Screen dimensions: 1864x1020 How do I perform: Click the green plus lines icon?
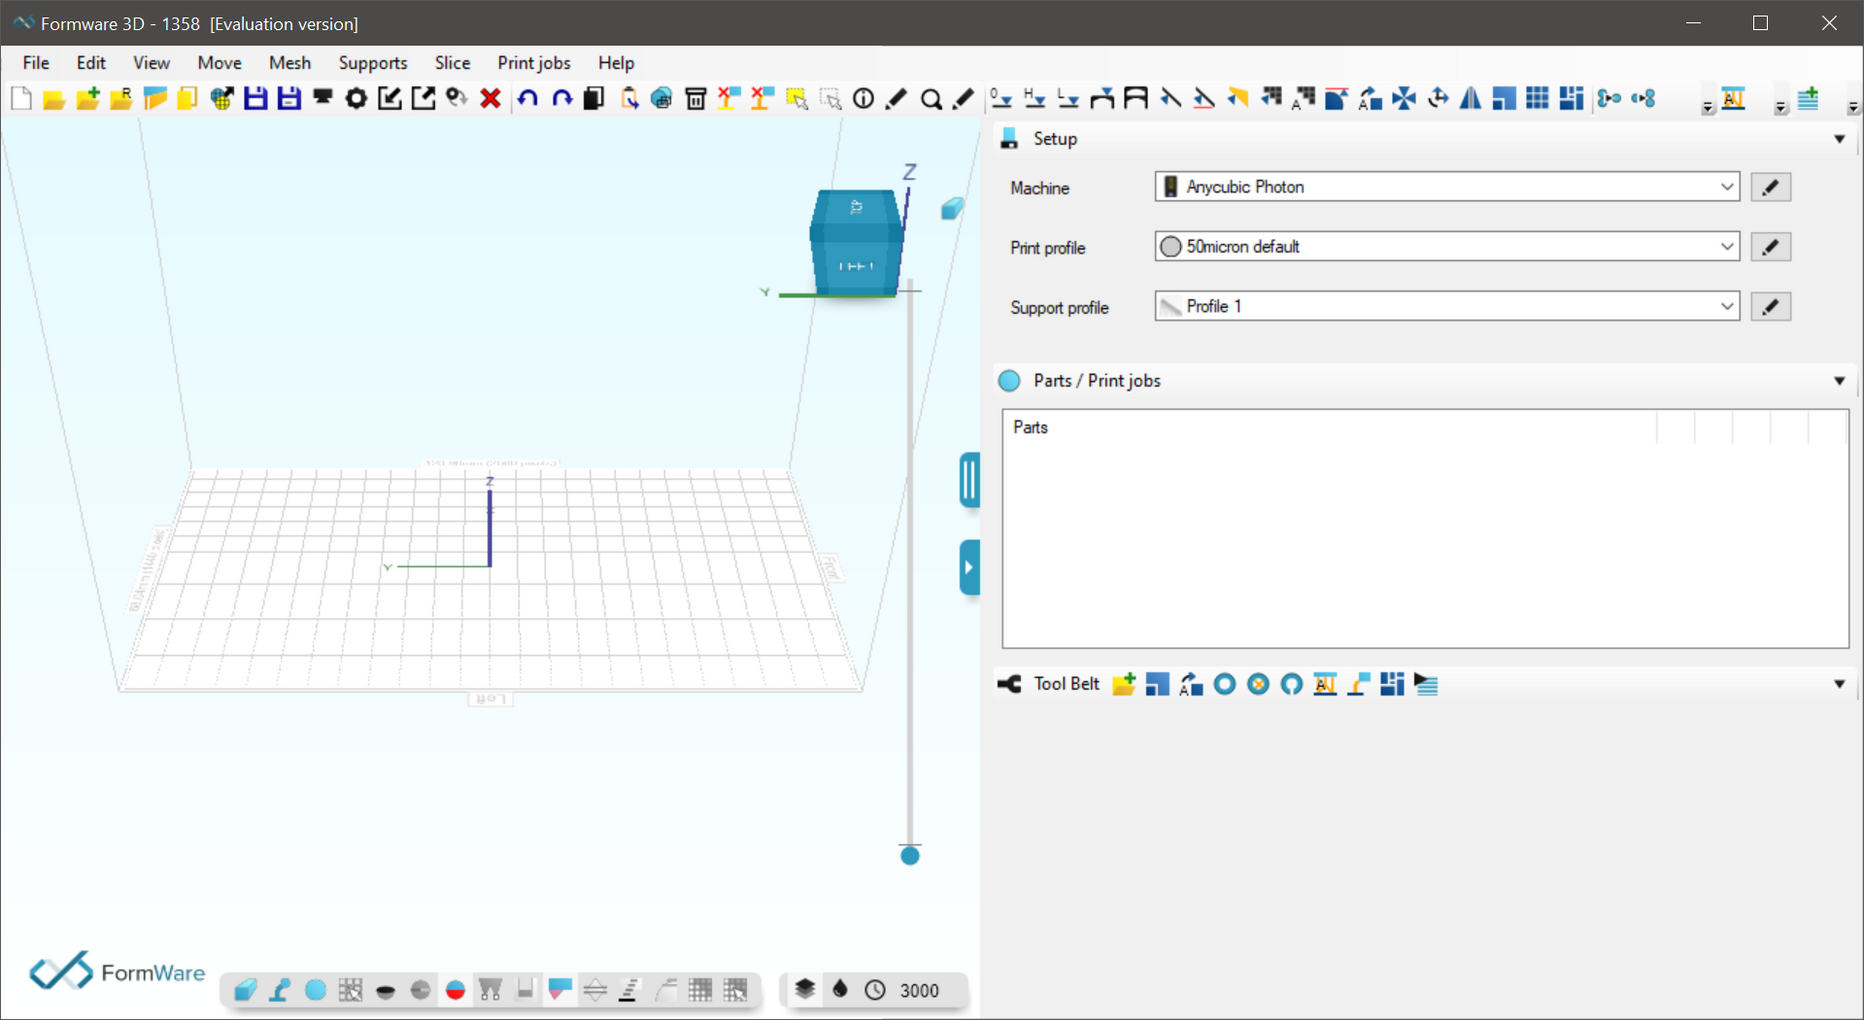pos(1808,98)
